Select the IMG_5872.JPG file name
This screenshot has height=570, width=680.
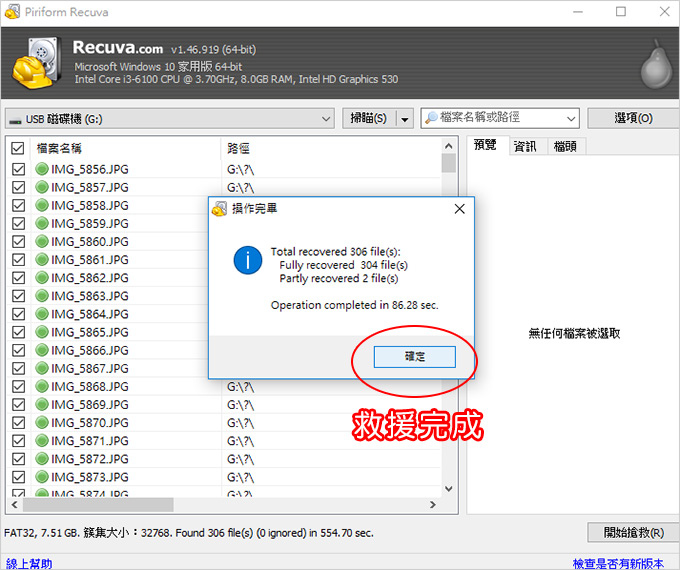[90, 459]
